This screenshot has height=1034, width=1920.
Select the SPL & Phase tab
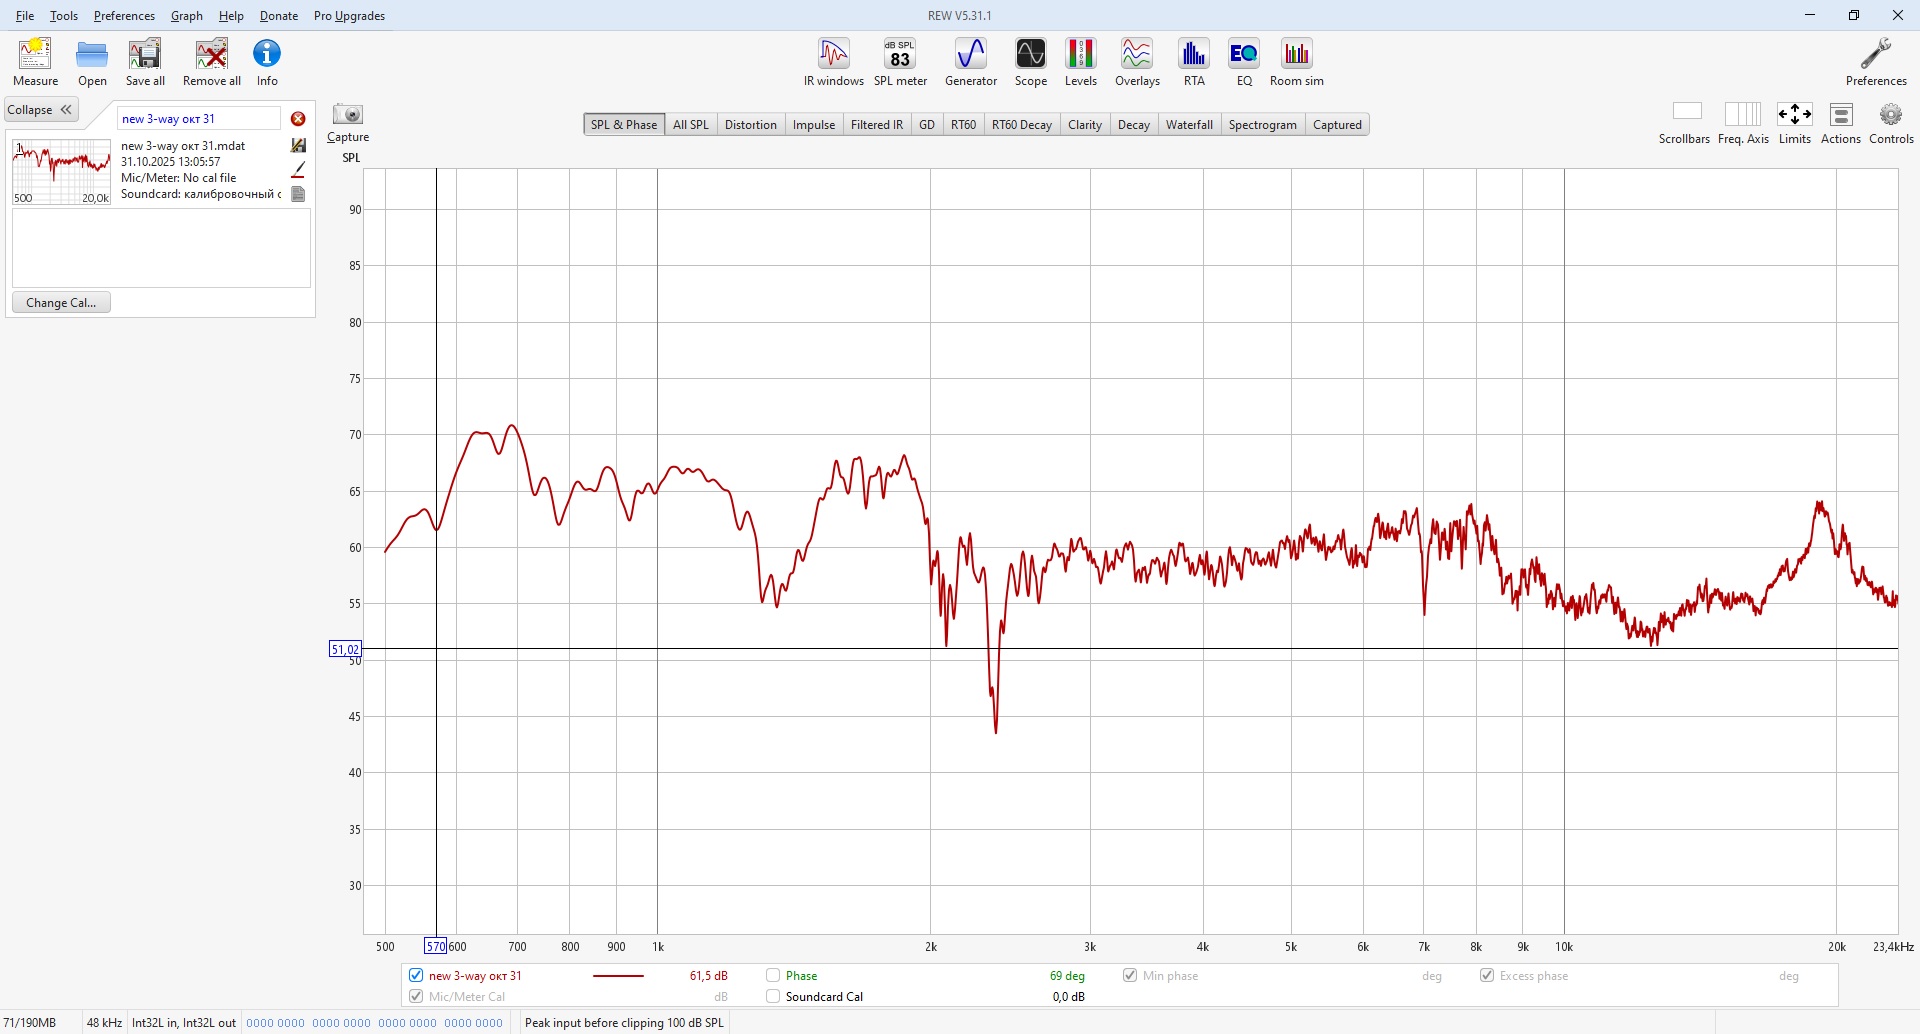[x=624, y=125]
